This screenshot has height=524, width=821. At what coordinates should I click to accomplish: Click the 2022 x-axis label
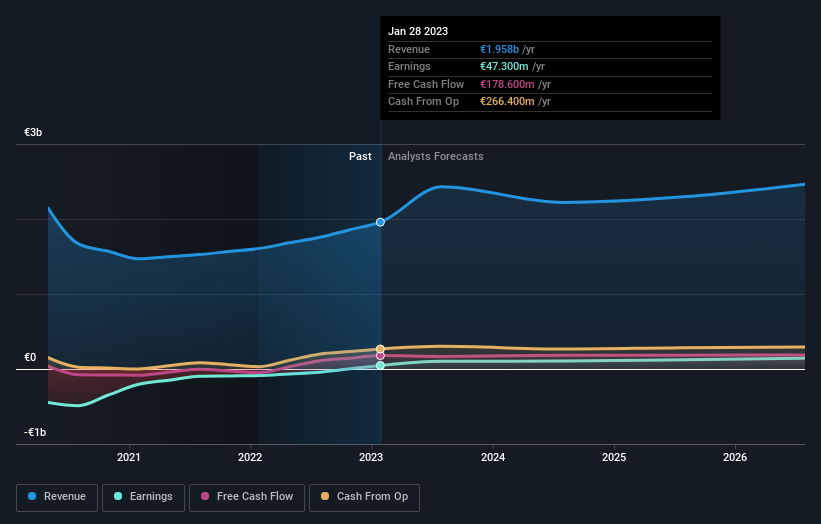(x=250, y=457)
